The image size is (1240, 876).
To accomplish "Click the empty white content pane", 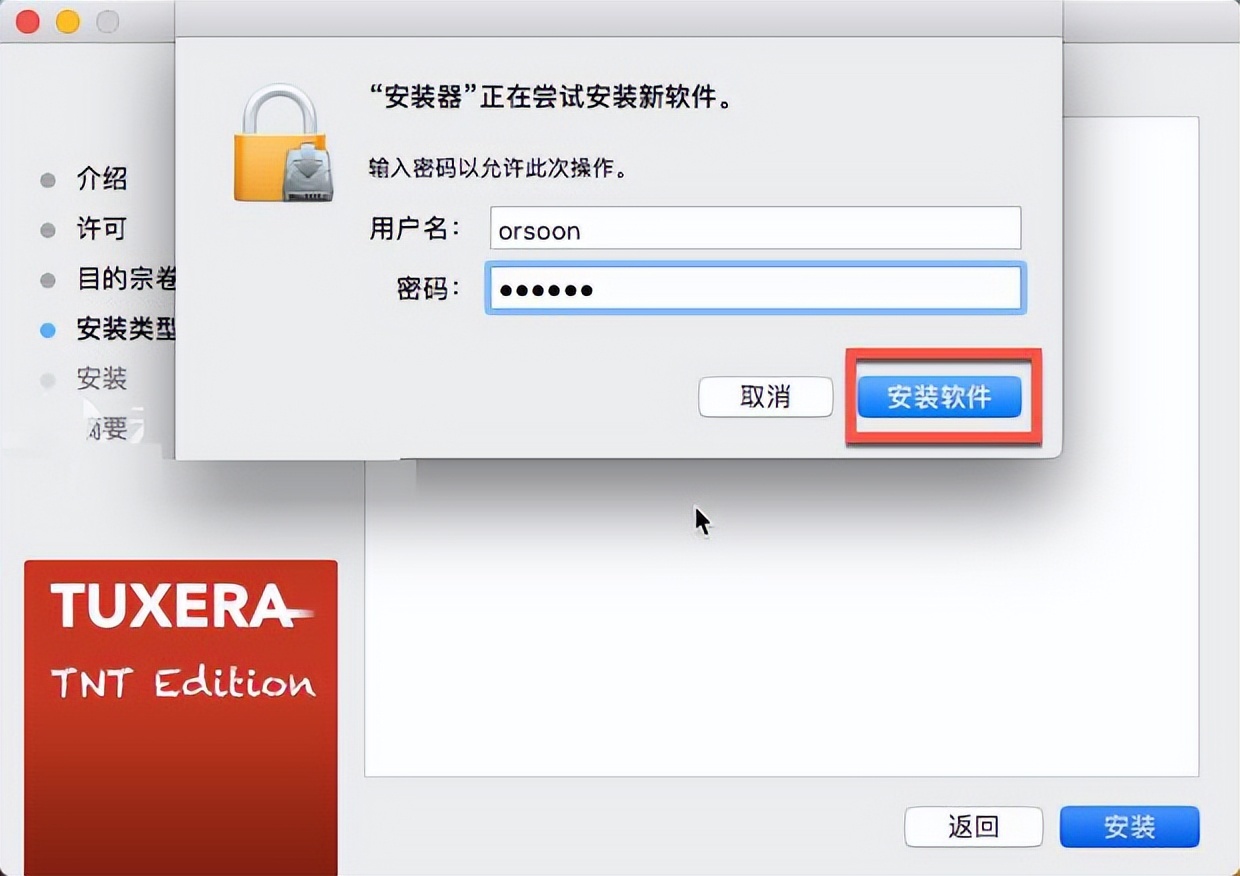I will pos(781,620).
